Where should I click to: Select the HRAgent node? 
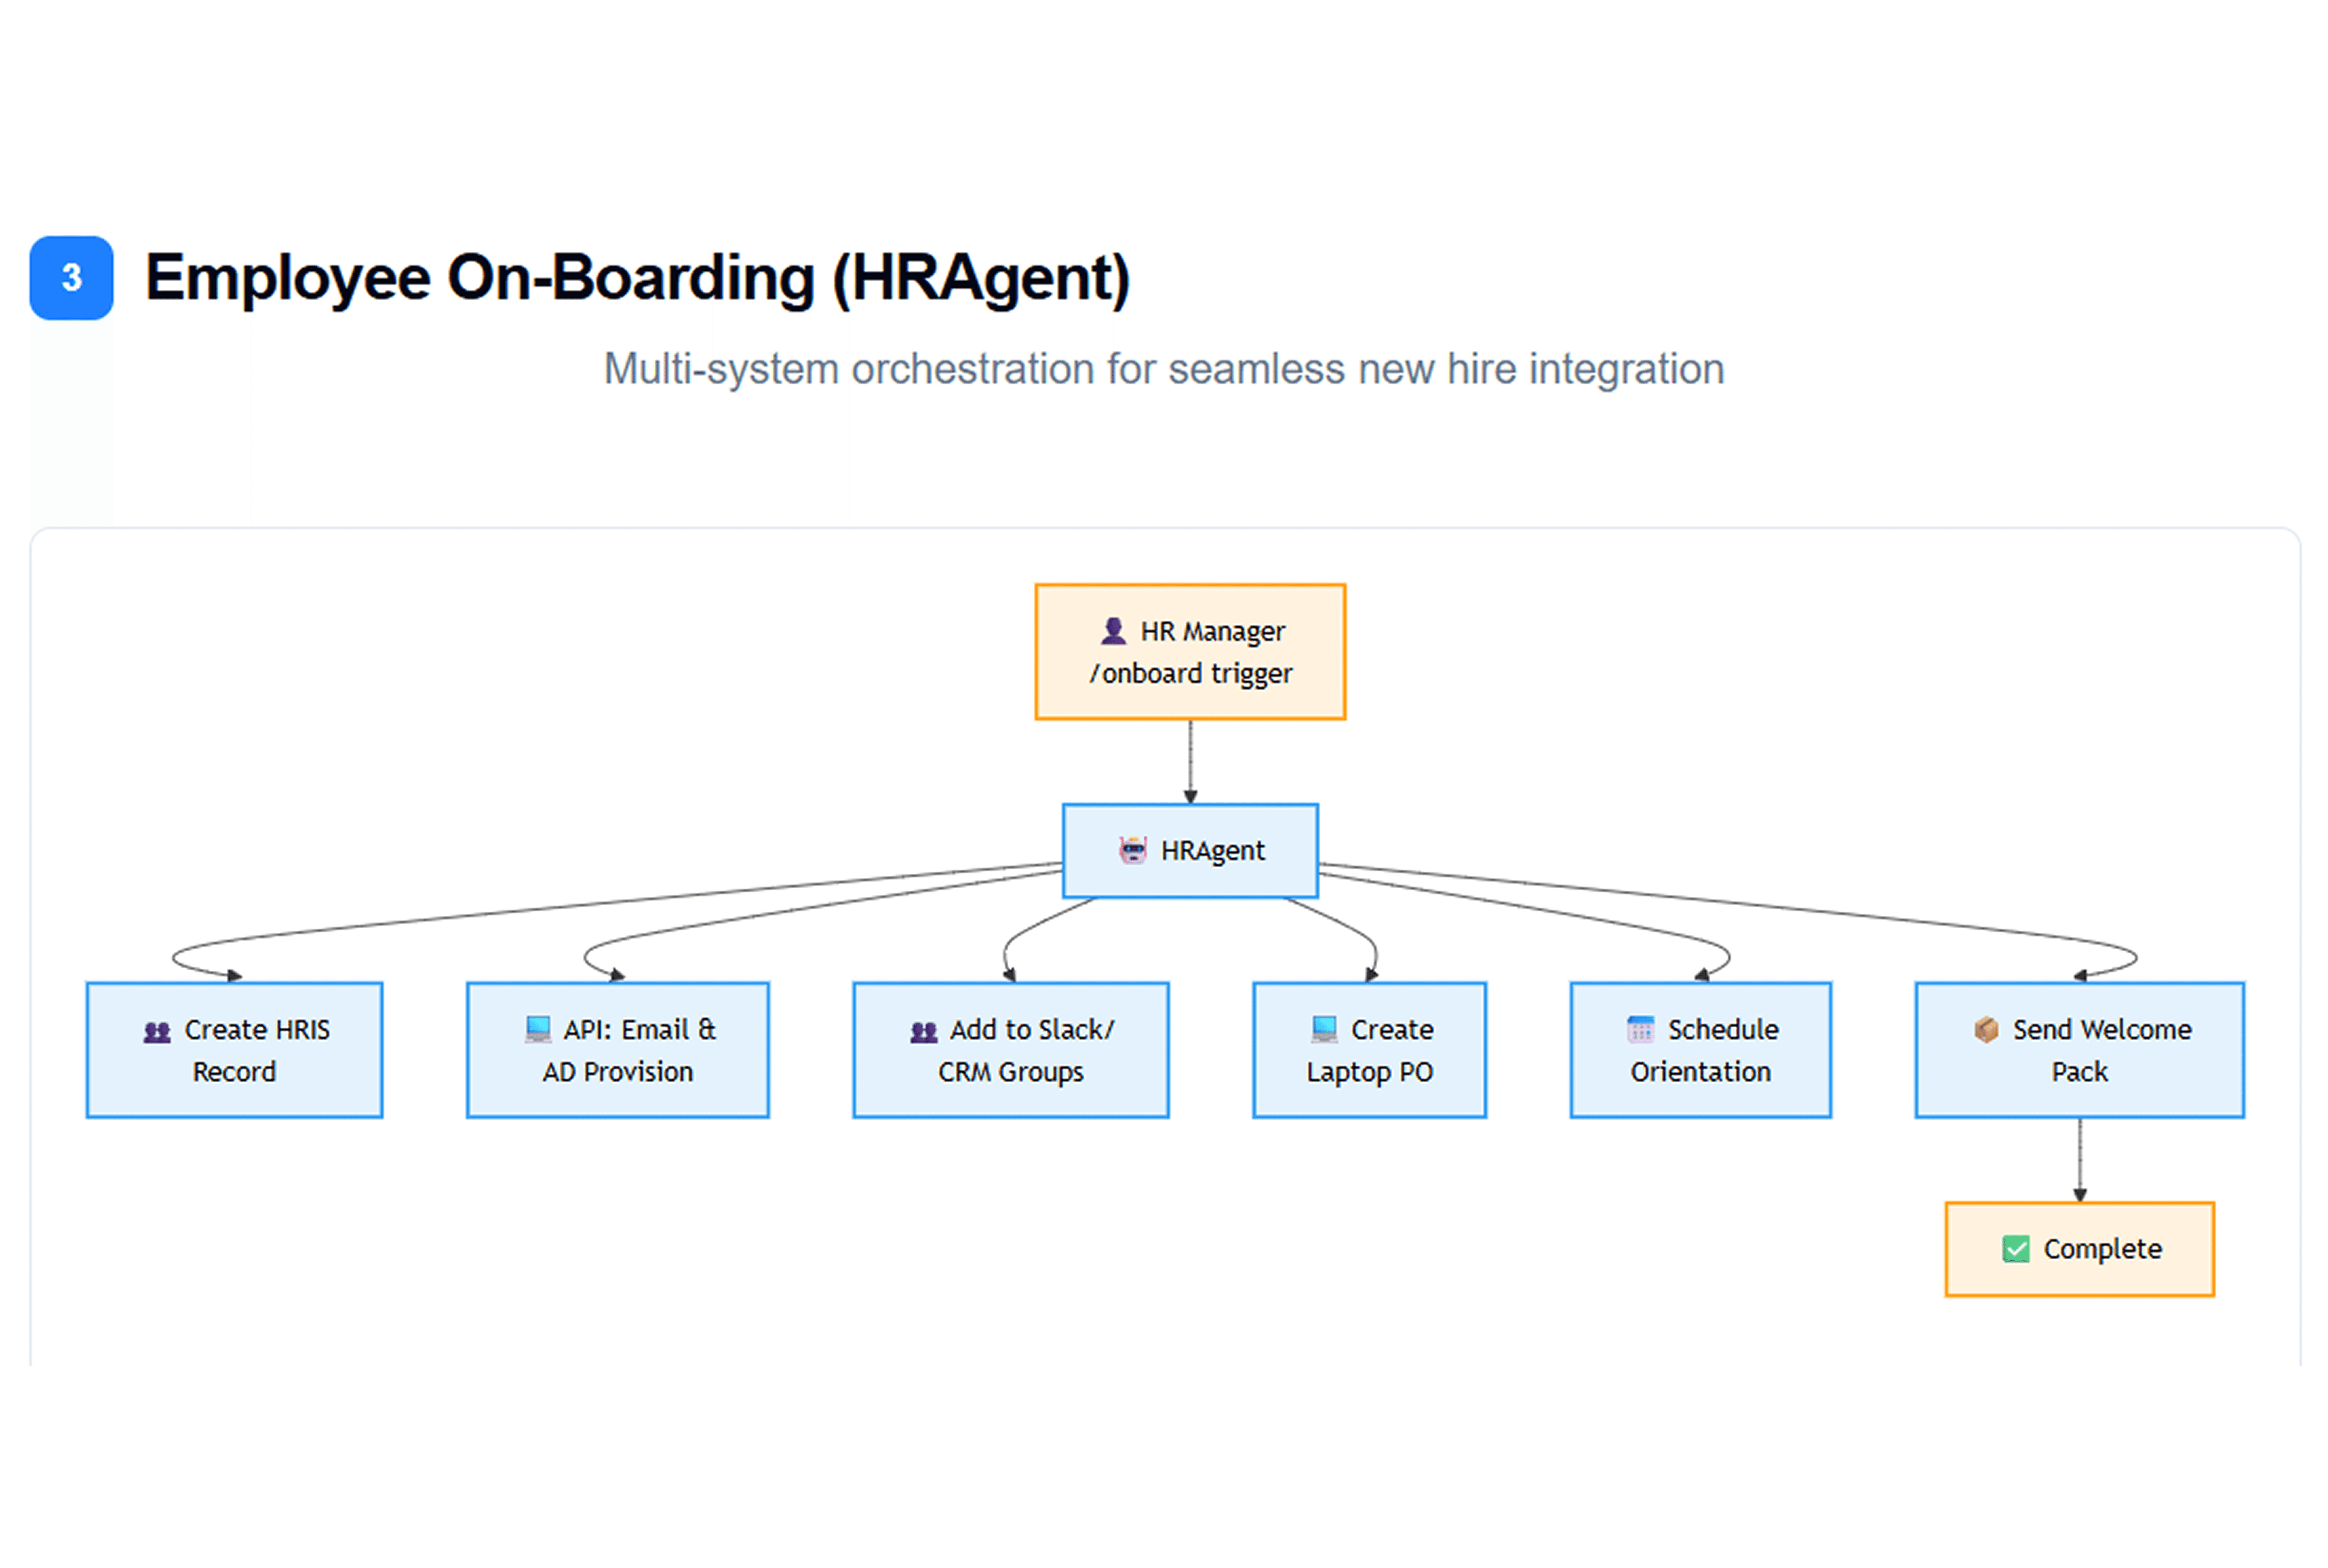(x=1190, y=851)
